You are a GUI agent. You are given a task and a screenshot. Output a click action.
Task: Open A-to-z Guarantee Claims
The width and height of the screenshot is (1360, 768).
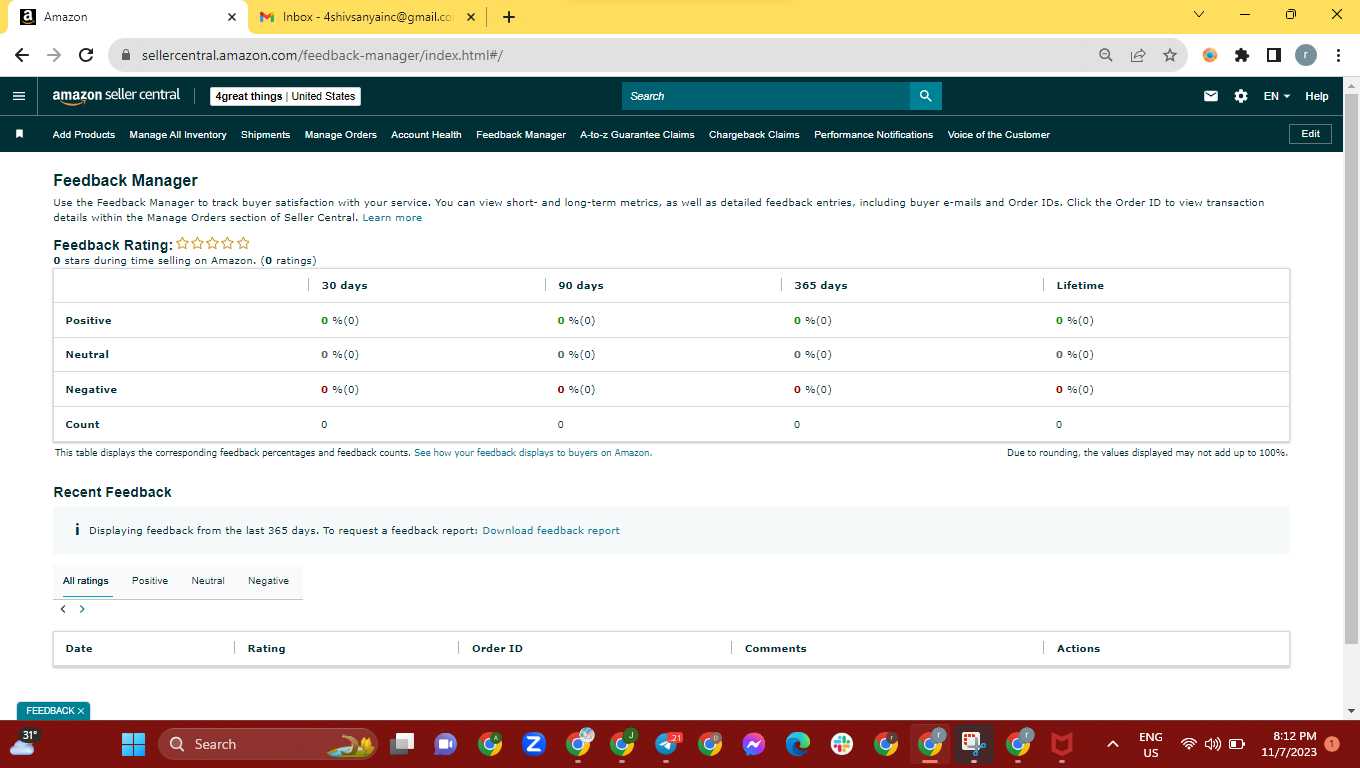[637, 134]
